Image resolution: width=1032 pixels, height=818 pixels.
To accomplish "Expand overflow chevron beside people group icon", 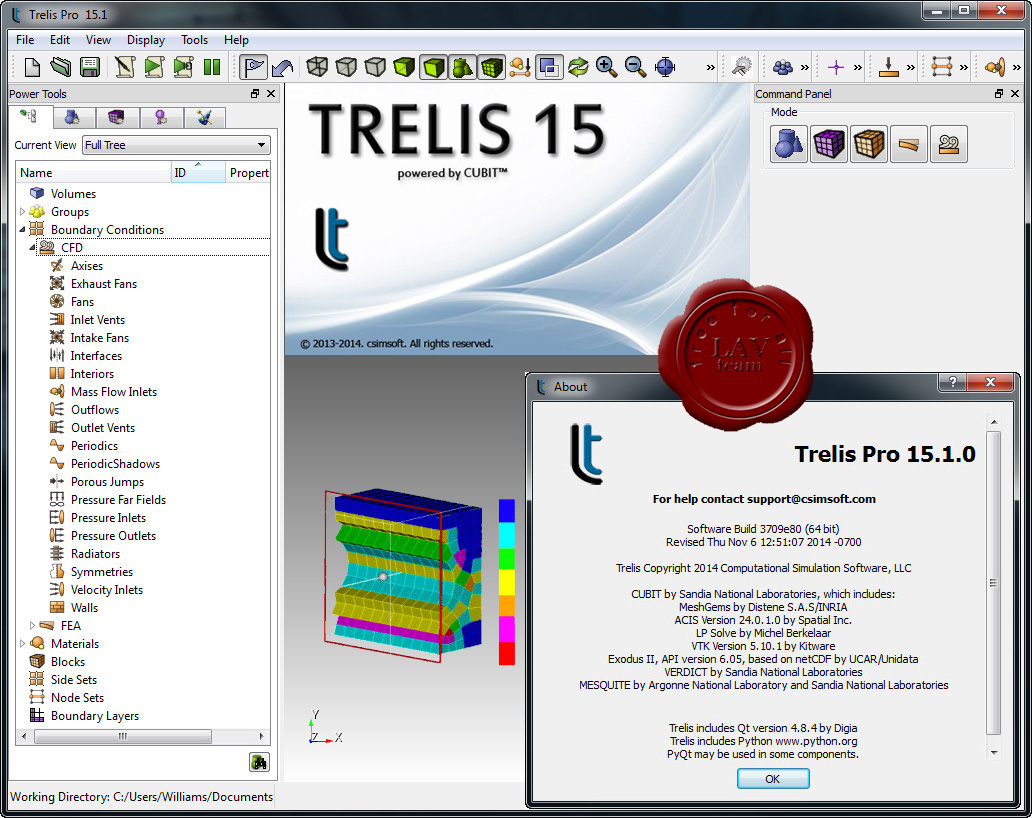I will [x=805, y=67].
